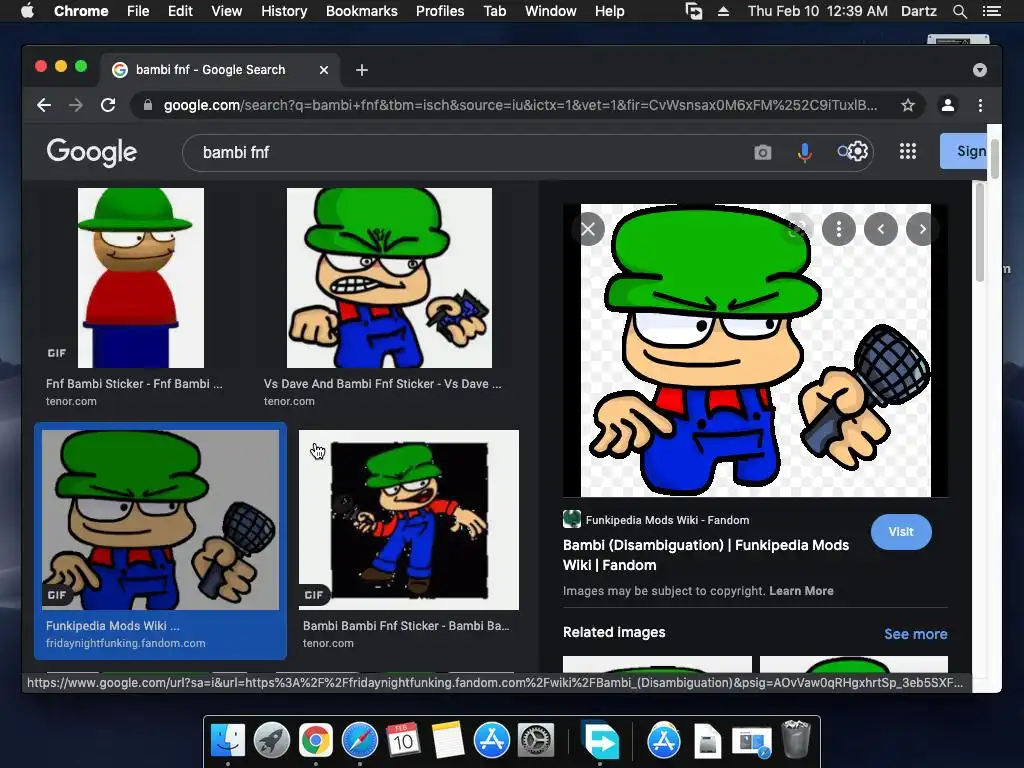Open the Window menu
The width and height of the screenshot is (1024, 768).
click(551, 11)
